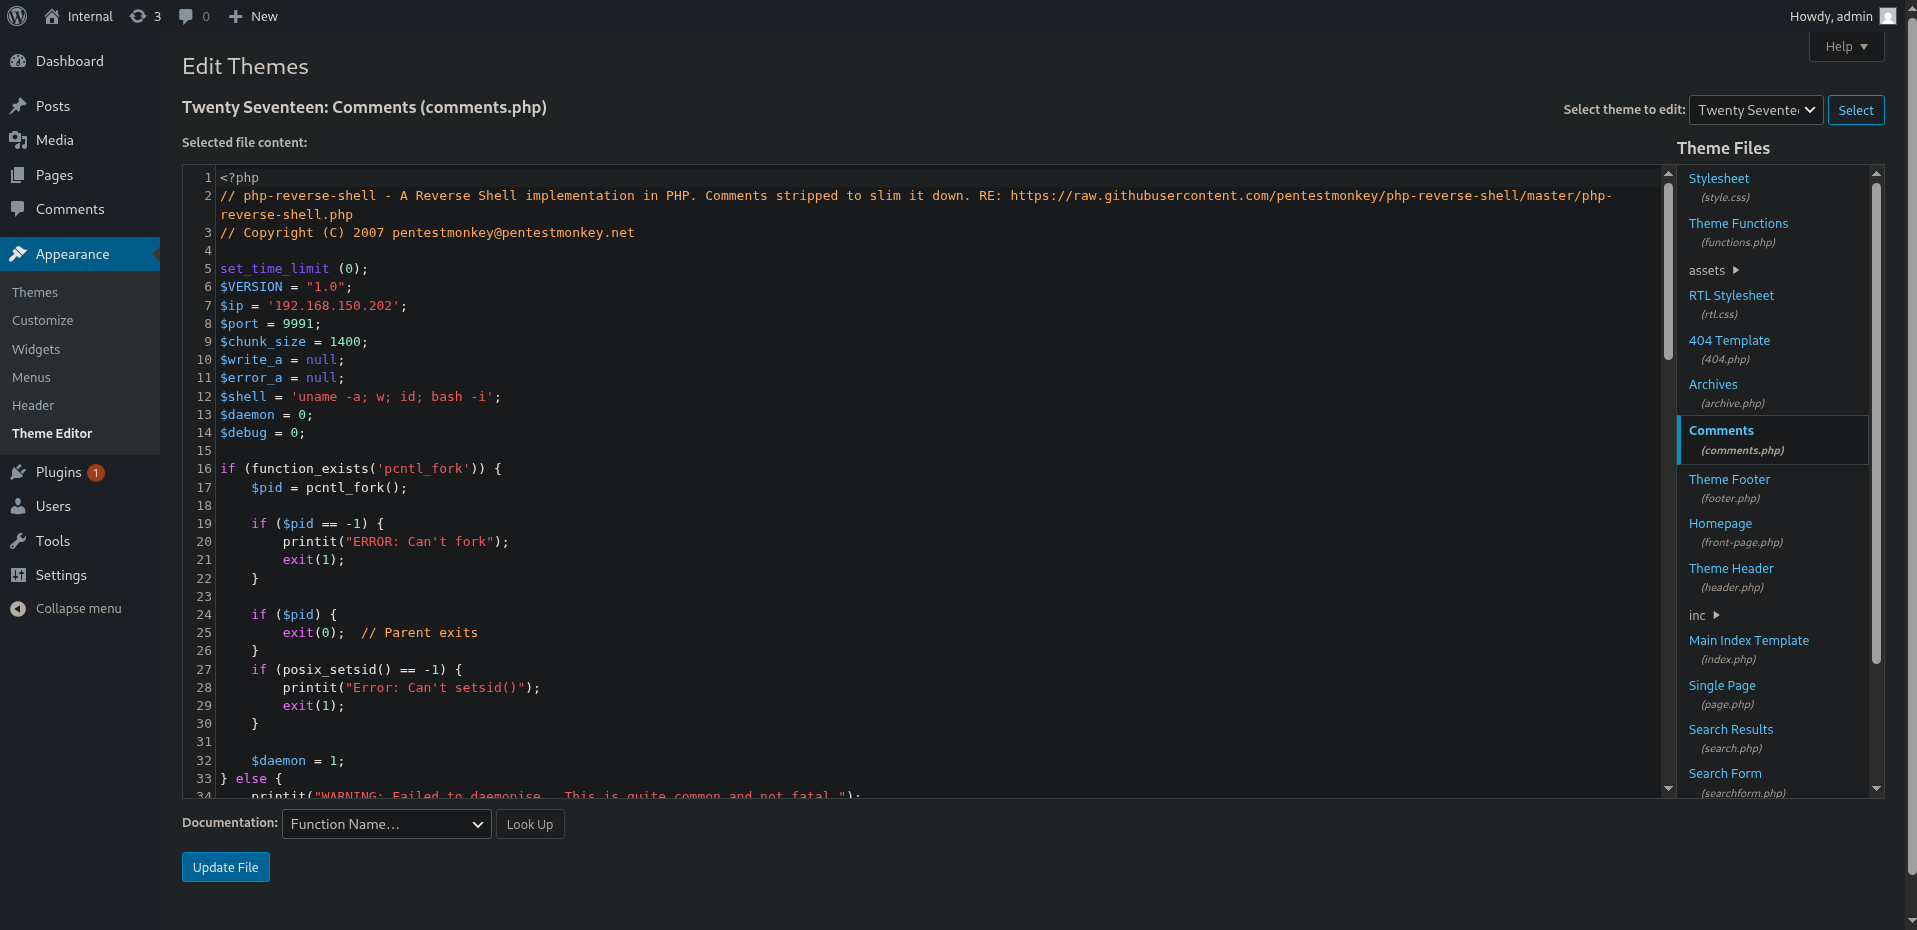
Task: Click the Collapse menu arrow icon
Action: click(18, 608)
